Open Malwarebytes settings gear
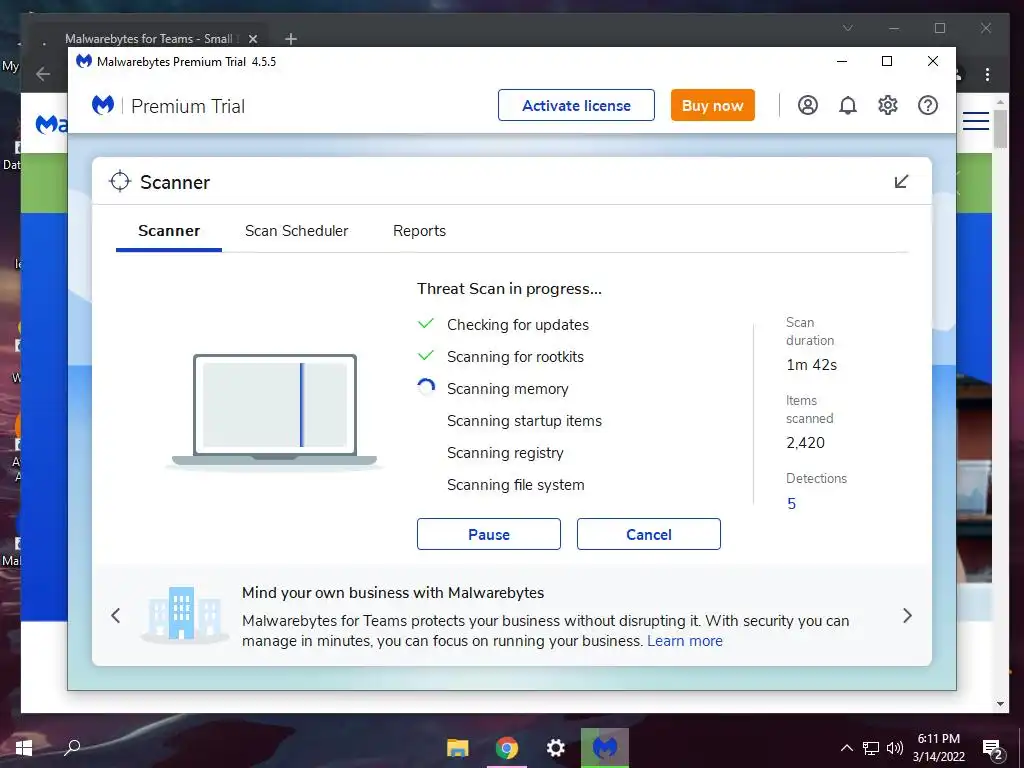Screen dimensions: 1024x768 point(888,105)
